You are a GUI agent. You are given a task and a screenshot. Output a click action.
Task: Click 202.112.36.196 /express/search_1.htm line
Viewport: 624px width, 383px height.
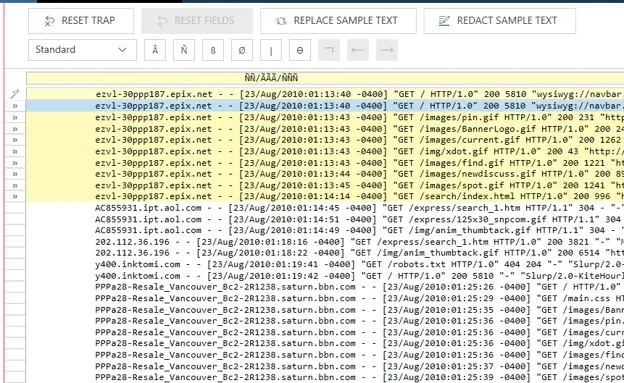click(325, 242)
